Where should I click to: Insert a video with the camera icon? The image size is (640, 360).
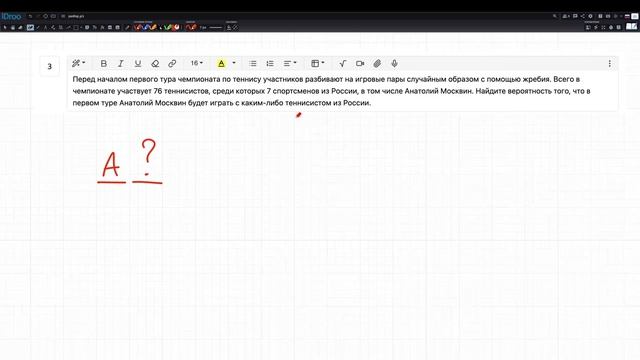[x=360, y=63]
